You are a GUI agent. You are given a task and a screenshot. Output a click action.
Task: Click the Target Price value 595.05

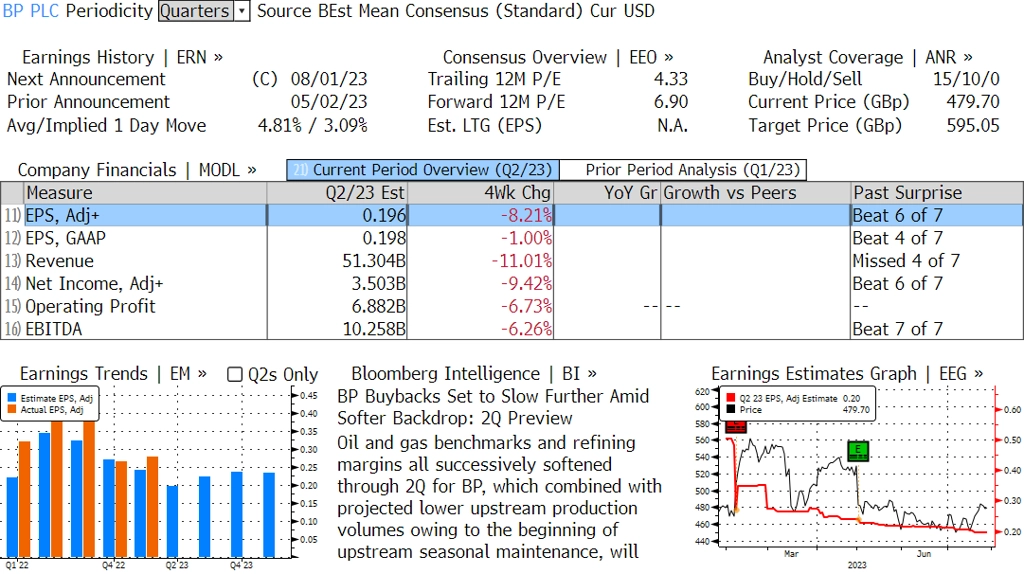point(972,126)
